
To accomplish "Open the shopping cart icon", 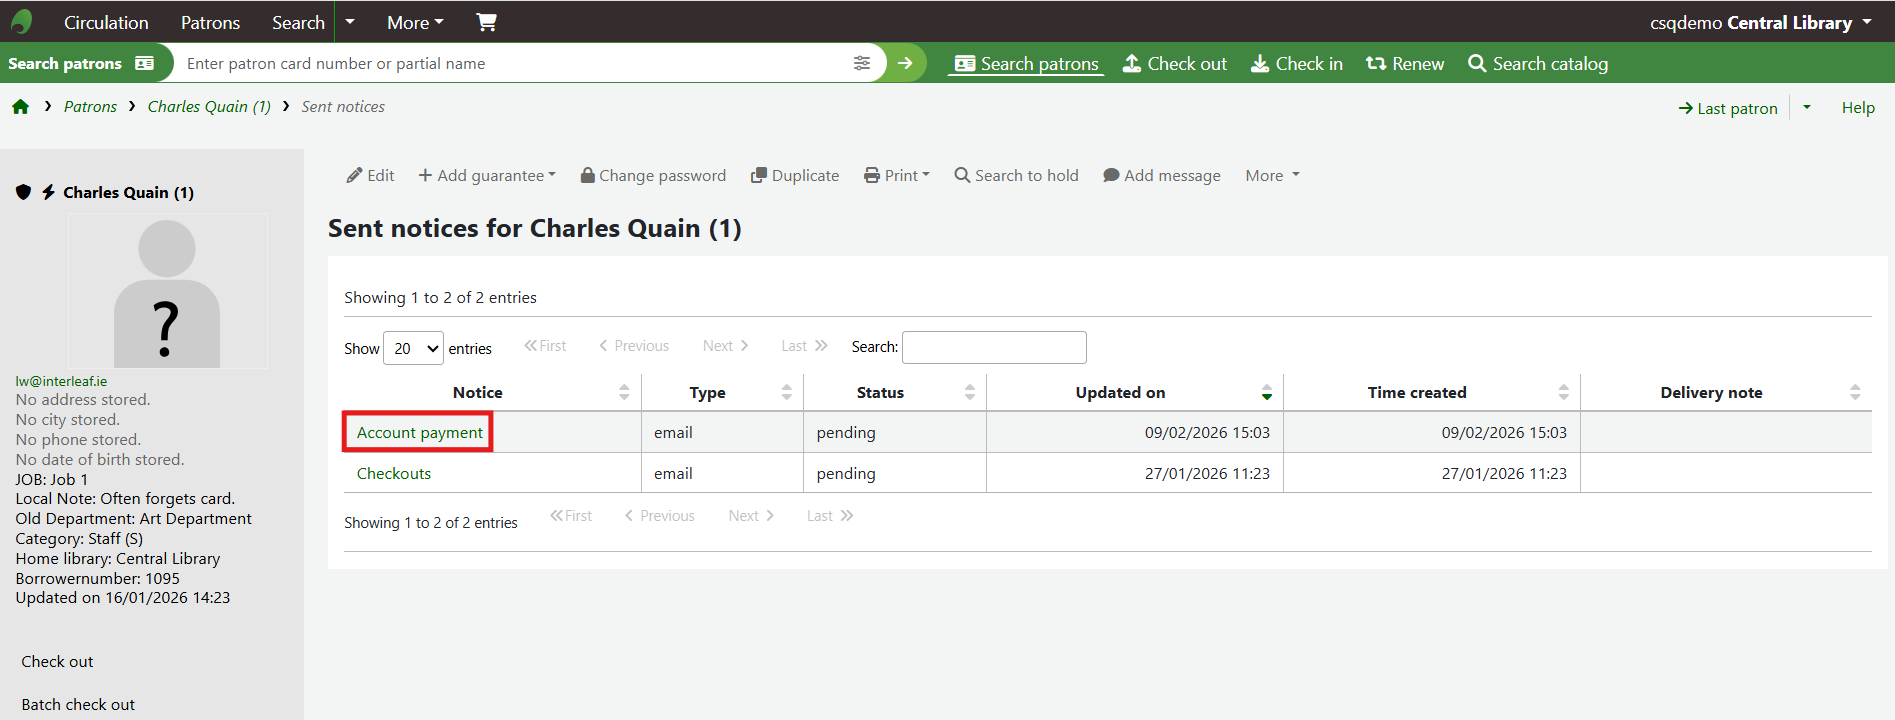I will point(486,22).
